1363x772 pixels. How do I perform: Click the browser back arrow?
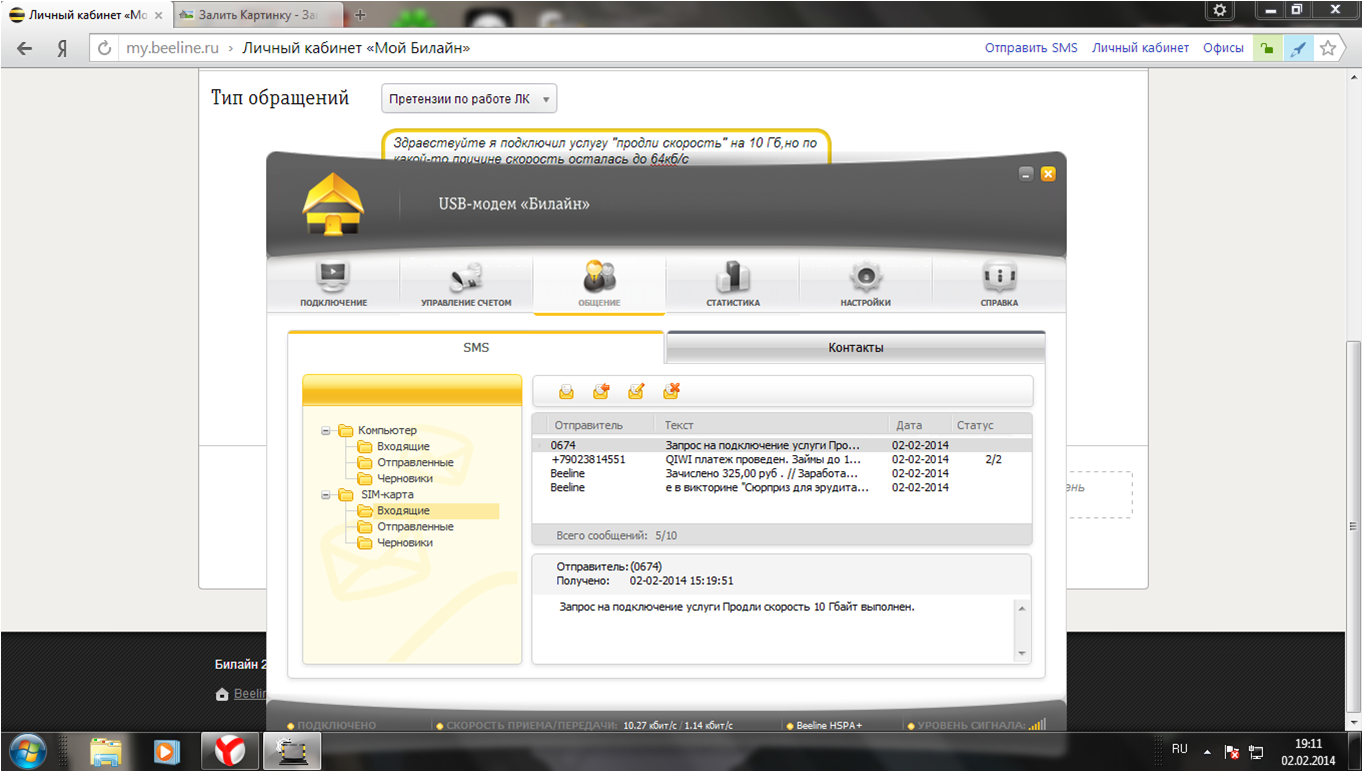(x=25, y=48)
